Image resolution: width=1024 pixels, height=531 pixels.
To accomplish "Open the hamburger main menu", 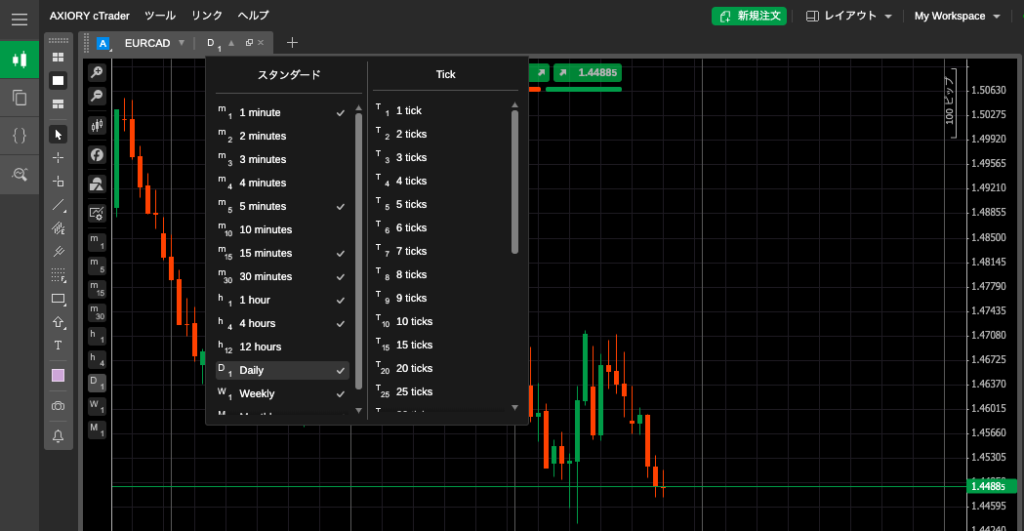I will [x=19, y=19].
